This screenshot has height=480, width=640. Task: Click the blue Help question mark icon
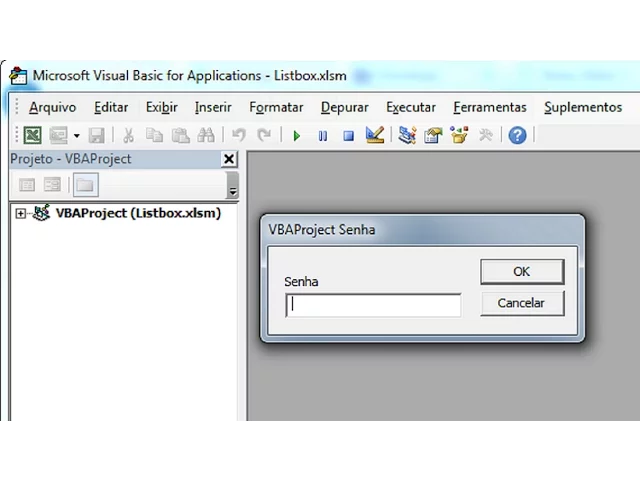[517, 135]
